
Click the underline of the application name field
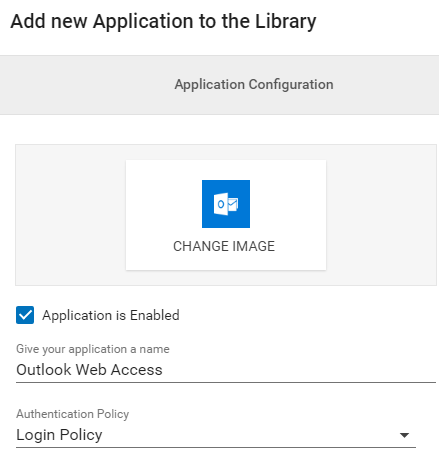[x=226, y=382]
